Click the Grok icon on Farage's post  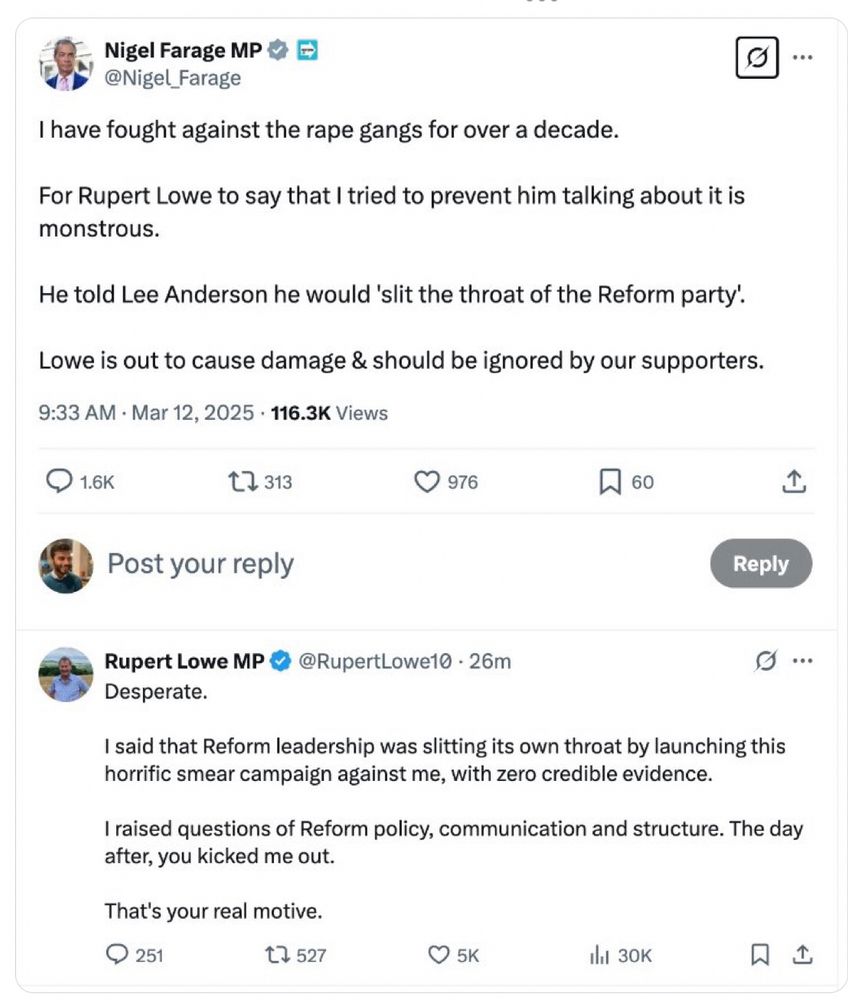pos(756,58)
